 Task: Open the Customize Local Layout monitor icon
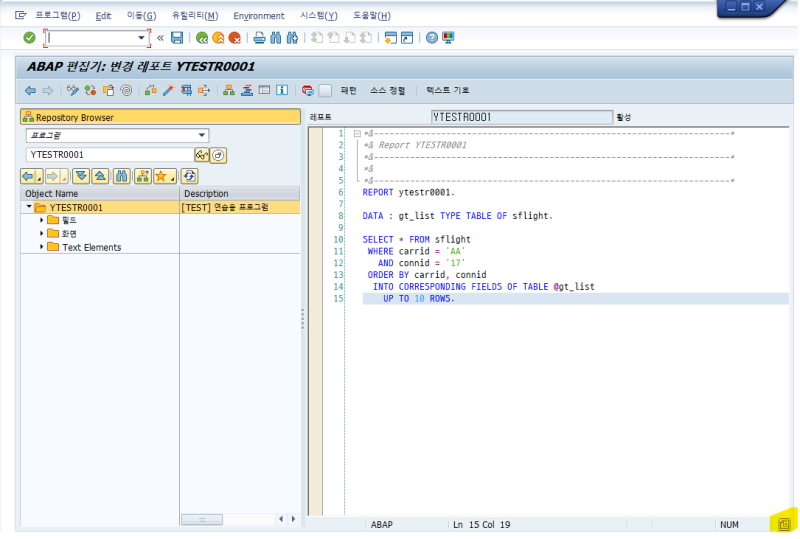448,38
